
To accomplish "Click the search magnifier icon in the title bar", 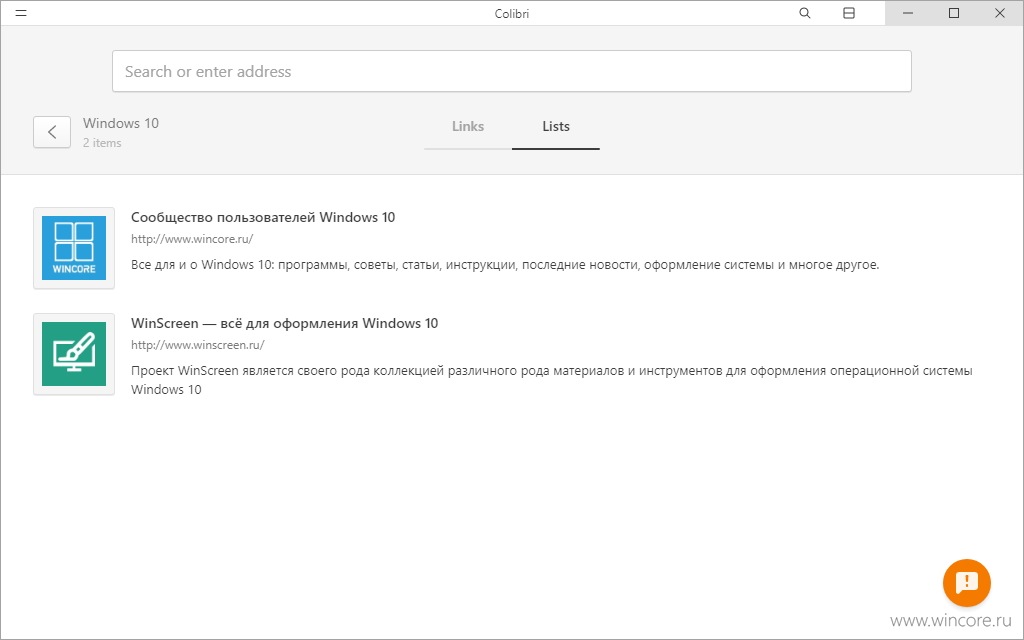I will [805, 13].
